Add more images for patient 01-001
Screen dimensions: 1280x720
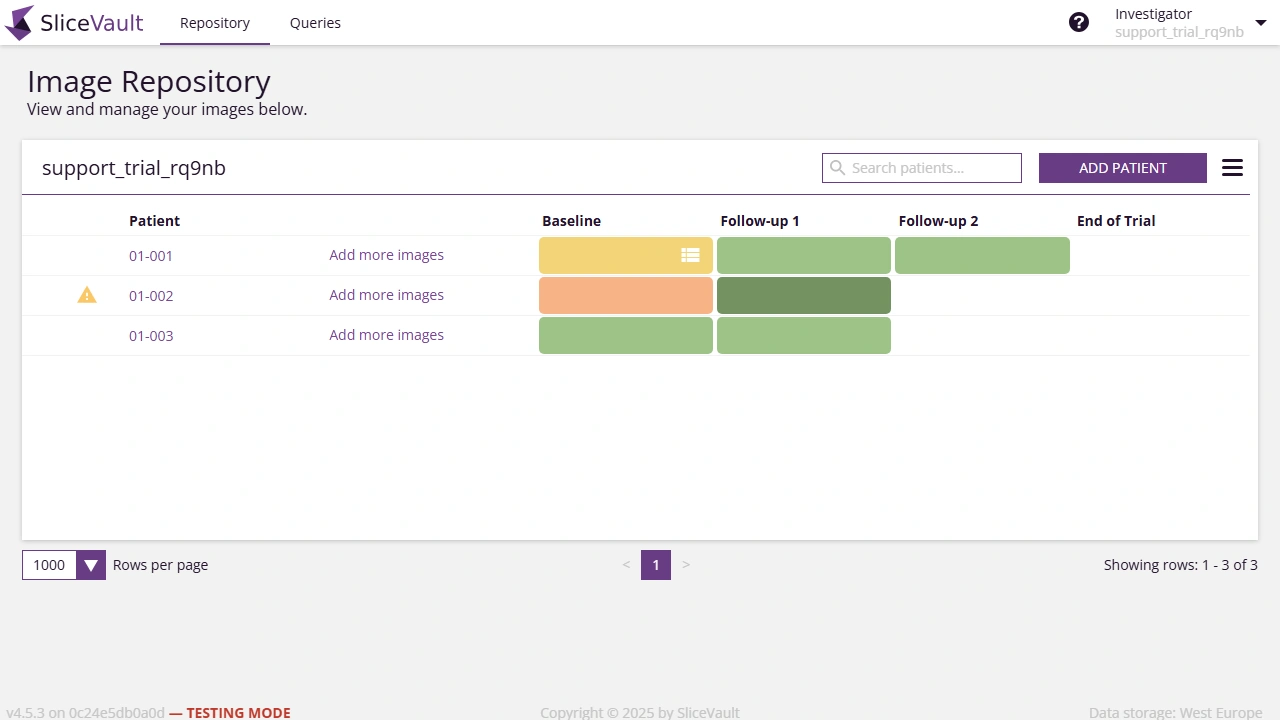click(x=386, y=255)
